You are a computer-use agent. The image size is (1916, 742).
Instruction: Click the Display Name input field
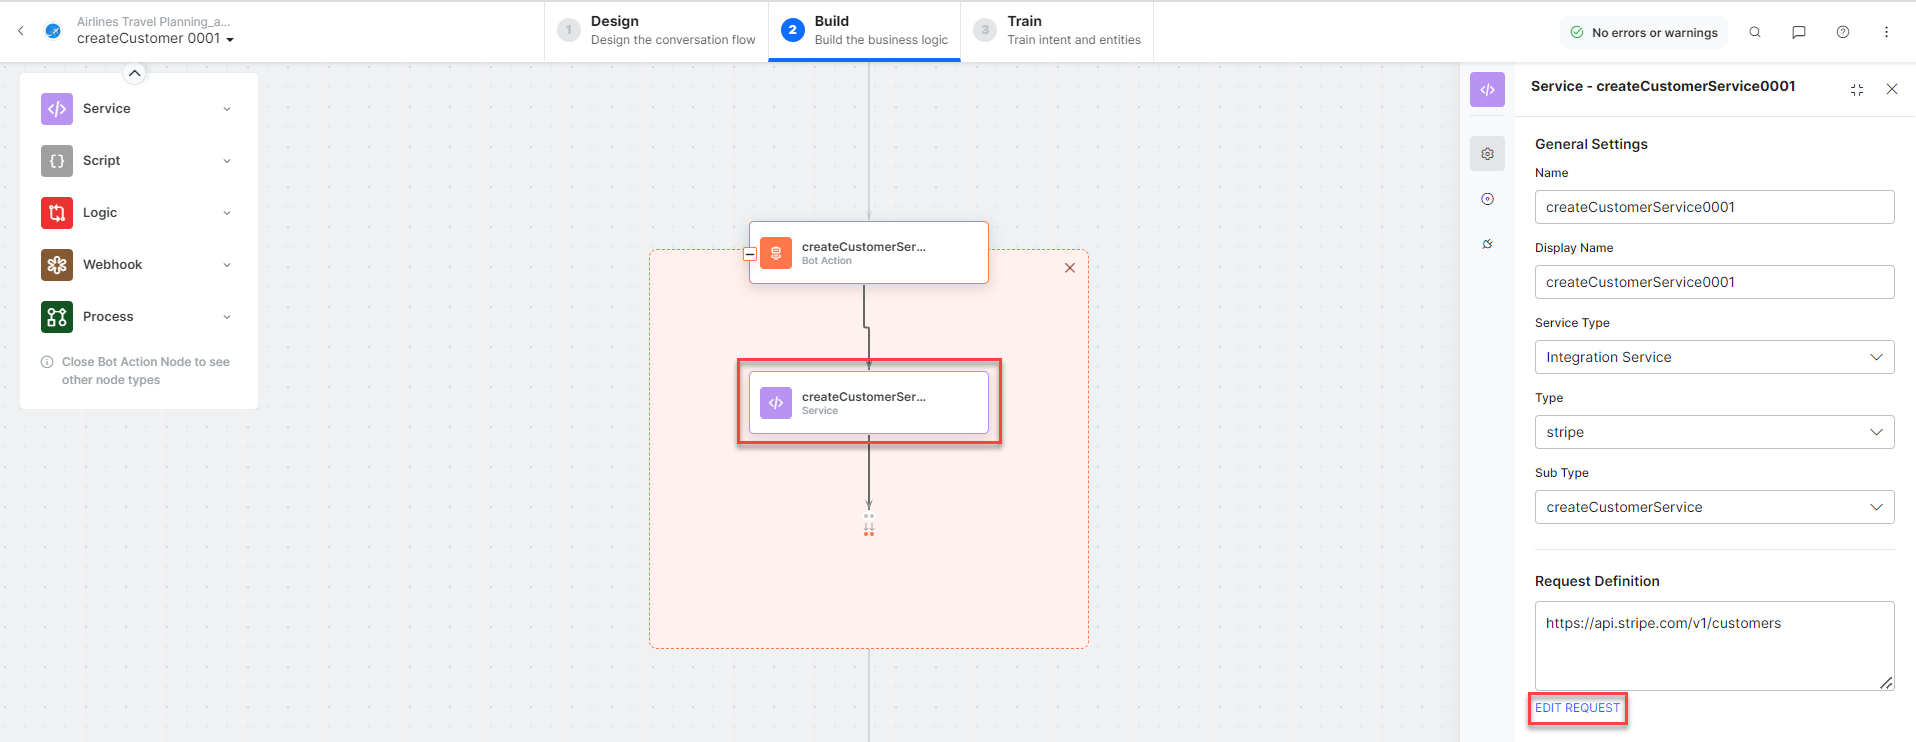coord(1714,282)
